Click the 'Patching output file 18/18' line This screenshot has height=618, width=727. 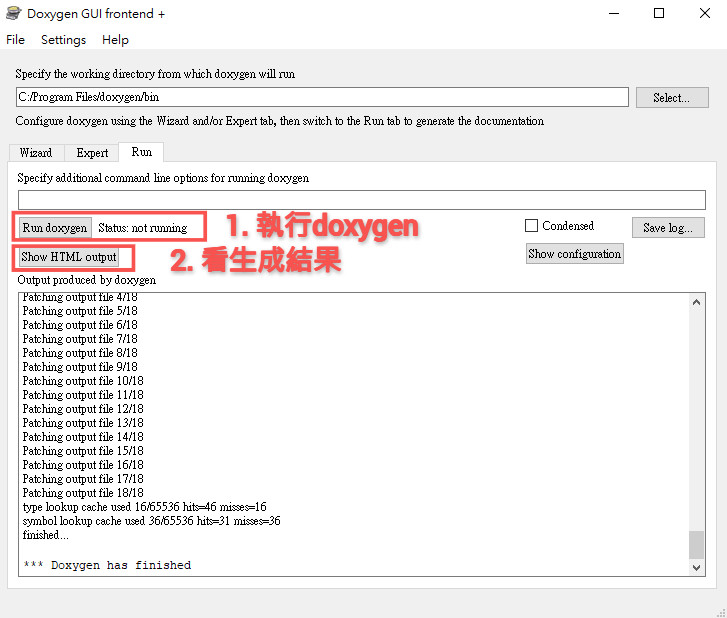pos(83,492)
